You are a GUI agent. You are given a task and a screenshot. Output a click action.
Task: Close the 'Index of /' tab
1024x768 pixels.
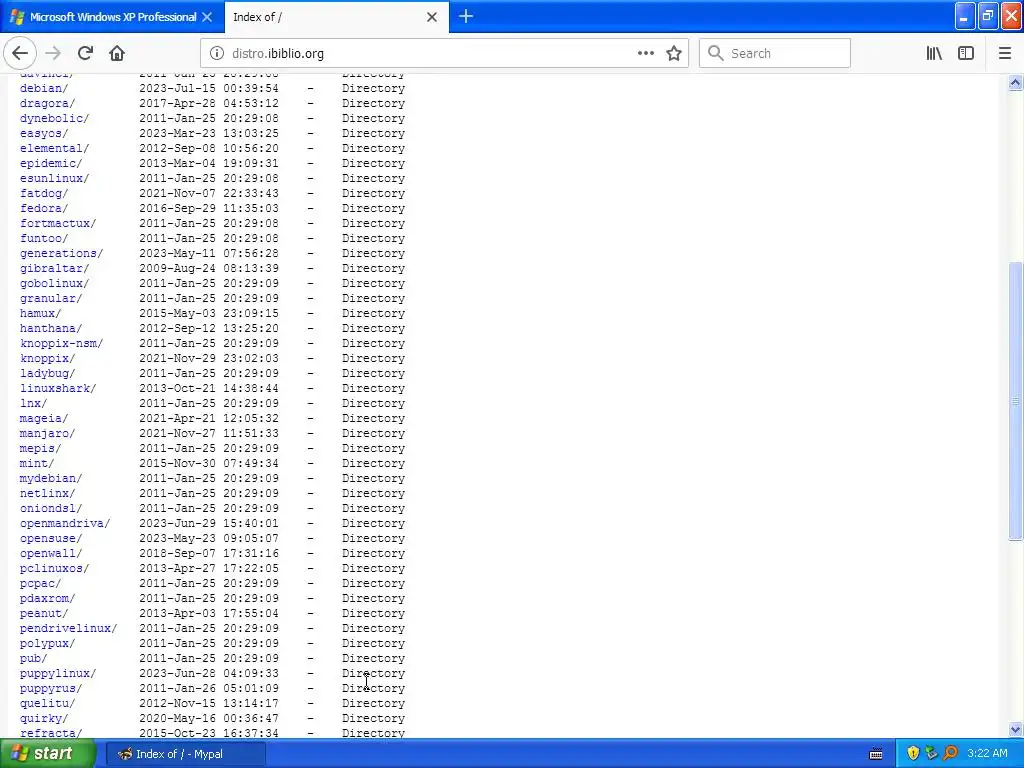pos(432,17)
